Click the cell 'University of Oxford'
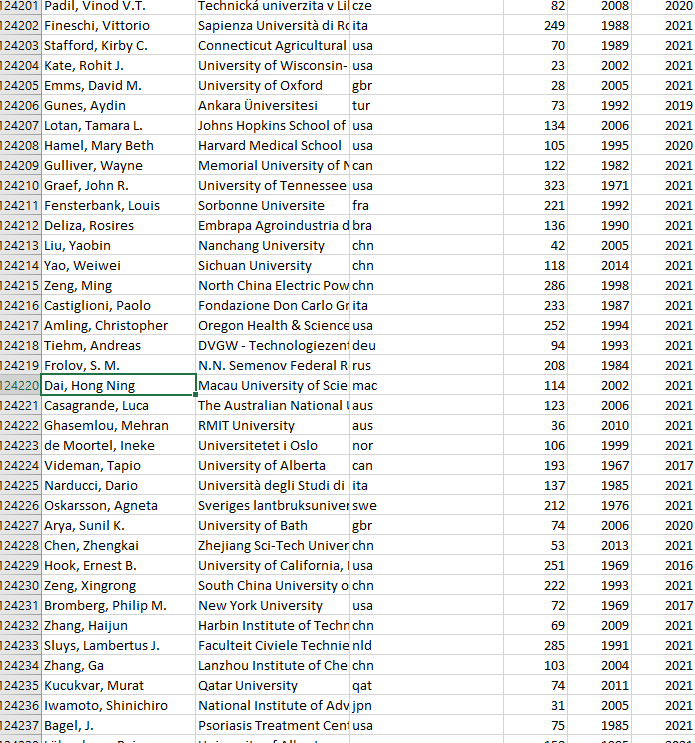The height and width of the screenshot is (743, 695). pos(272,85)
